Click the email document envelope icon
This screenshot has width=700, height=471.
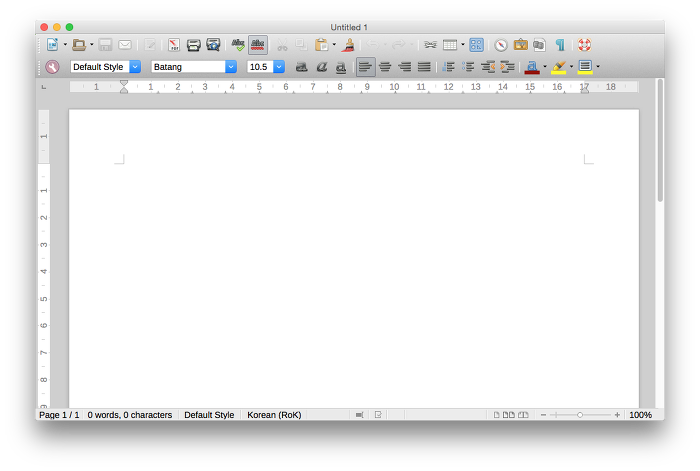(125, 45)
